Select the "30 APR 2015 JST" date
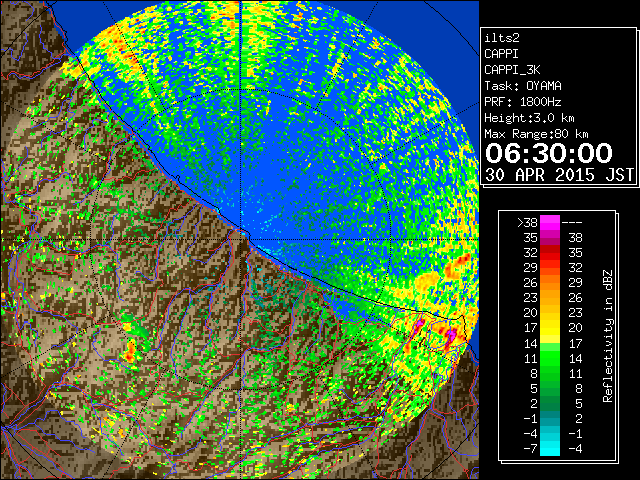Viewport: 640px width, 480px height. pyautogui.click(x=560, y=175)
